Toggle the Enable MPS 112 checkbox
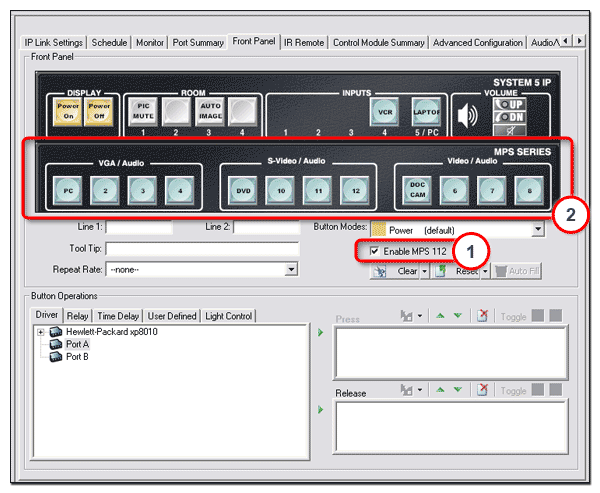The width and height of the screenshot is (600, 493). click(376, 250)
